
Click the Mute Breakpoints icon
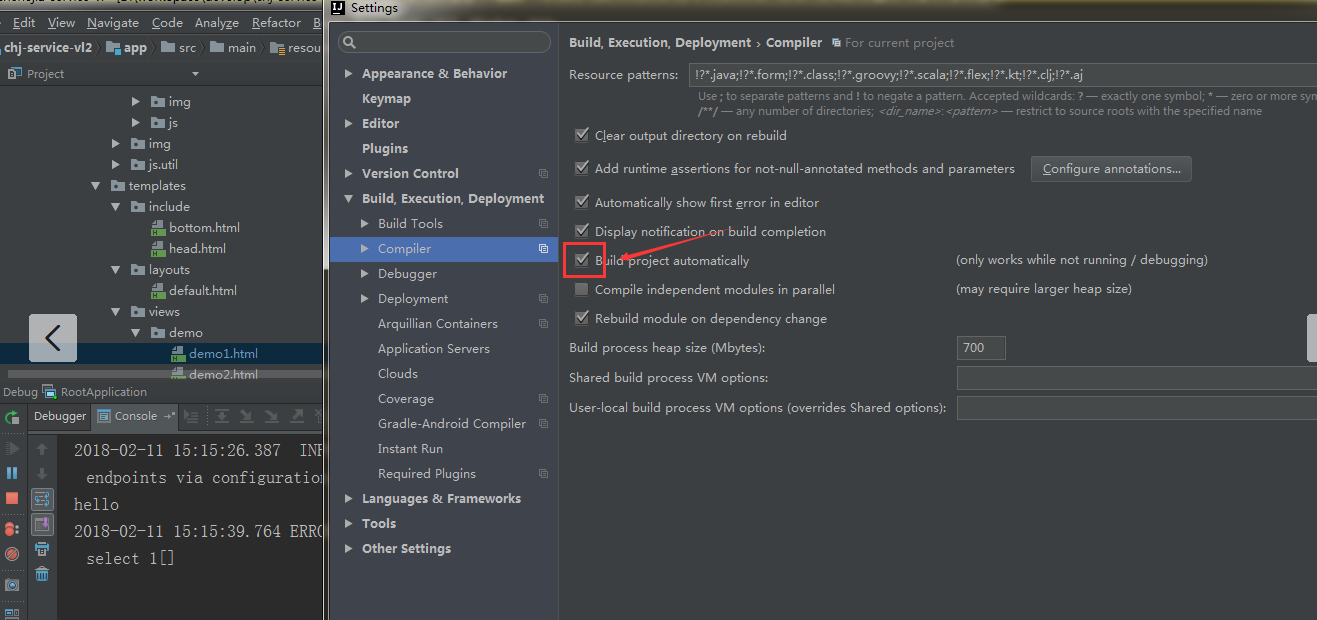tap(12, 554)
